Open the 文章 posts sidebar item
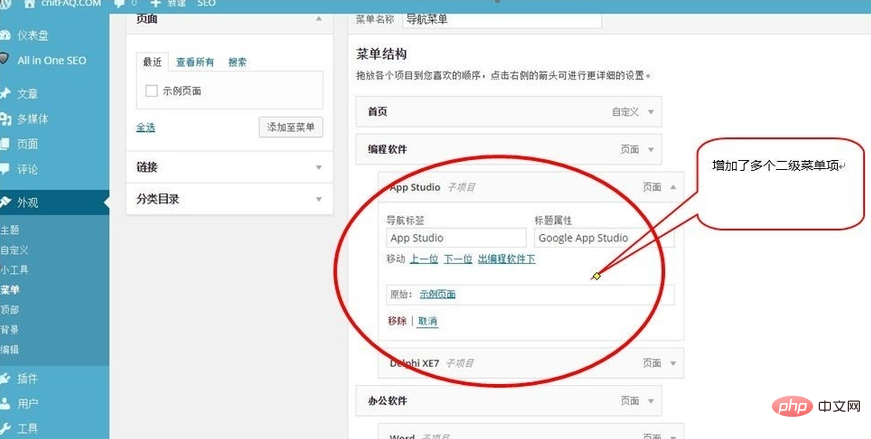The image size is (871, 439). click(x=27, y=94)
